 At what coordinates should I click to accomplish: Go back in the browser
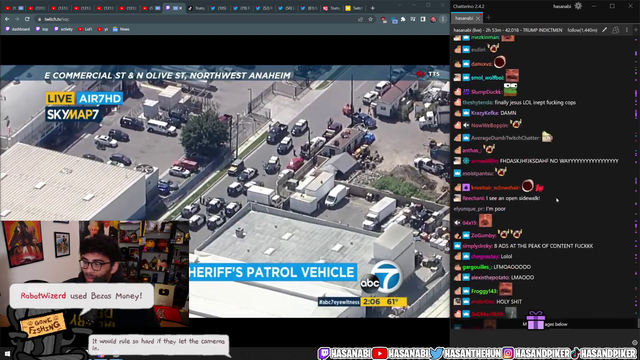pyautogui.click(x=7, y=19)
